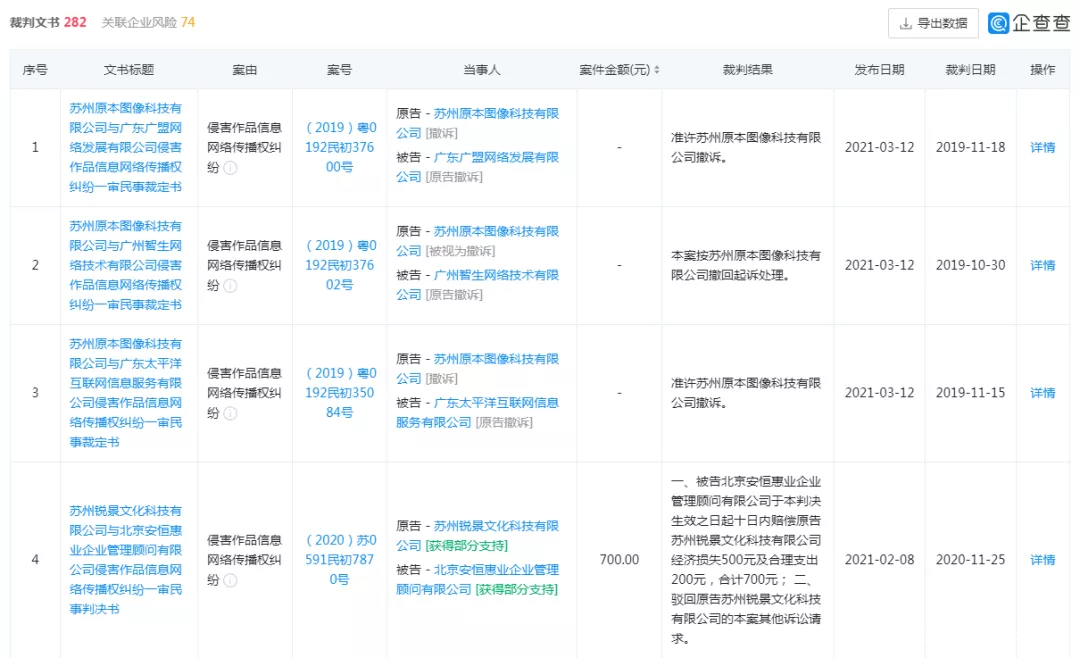Click plaintiff 苏州原本图像科技有限公司 in row 1
1080x658 pixels.
point(477,123)
